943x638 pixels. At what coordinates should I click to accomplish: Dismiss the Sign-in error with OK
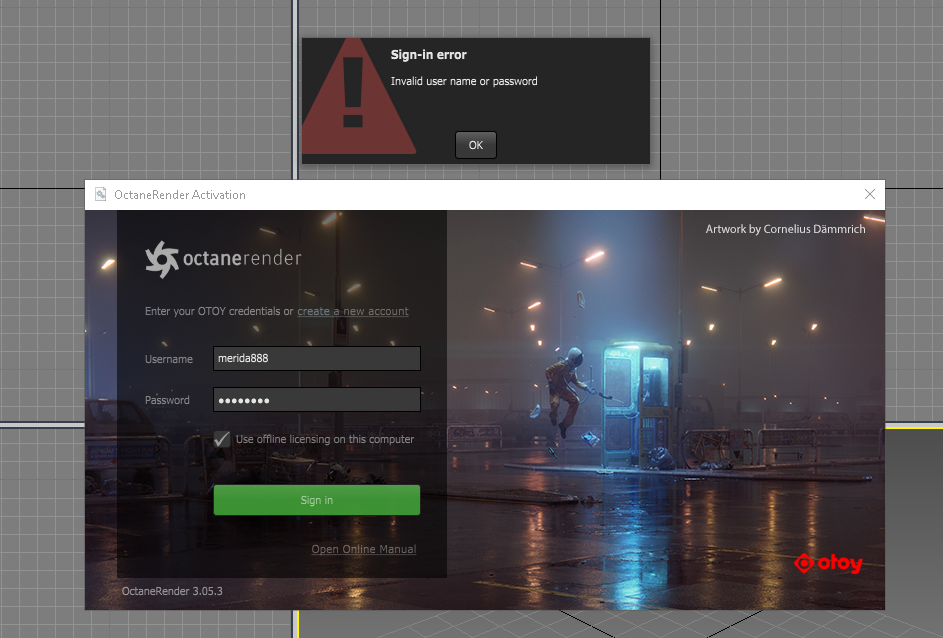tap(476, 145)
